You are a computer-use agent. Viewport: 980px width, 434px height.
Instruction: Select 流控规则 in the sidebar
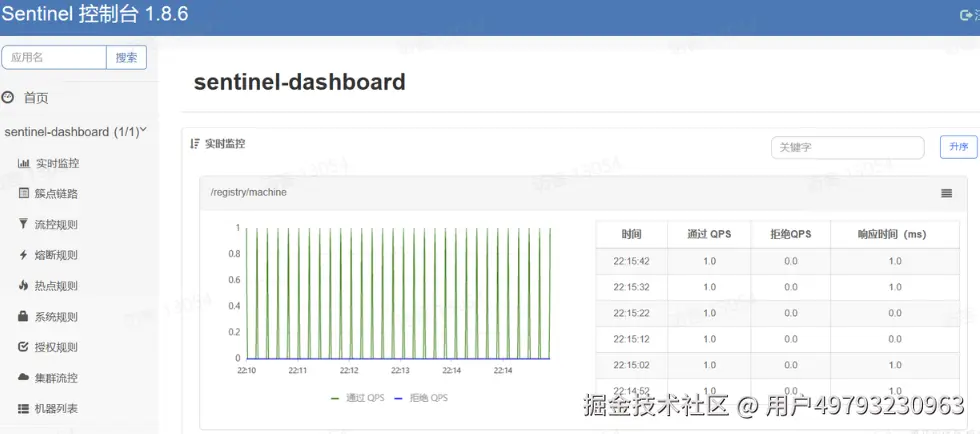(x=56, y=224)
